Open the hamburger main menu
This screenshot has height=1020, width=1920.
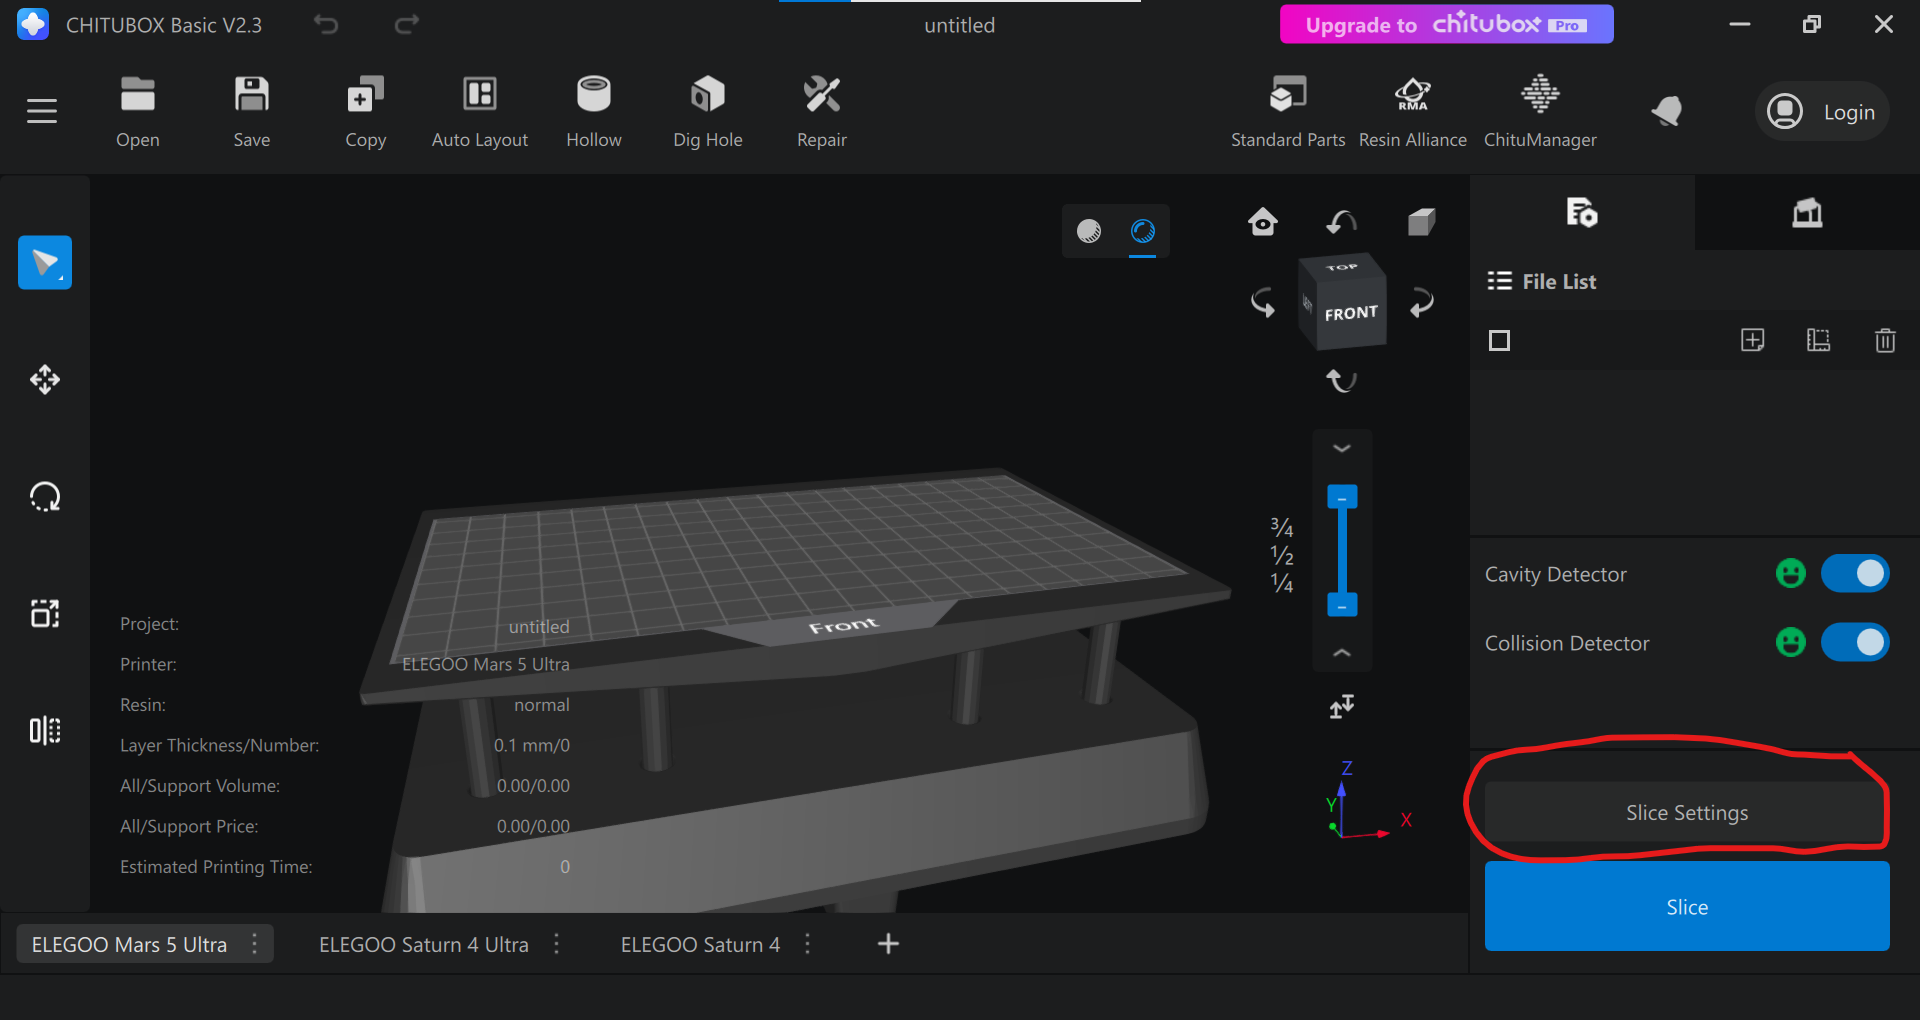click(42, 111)
